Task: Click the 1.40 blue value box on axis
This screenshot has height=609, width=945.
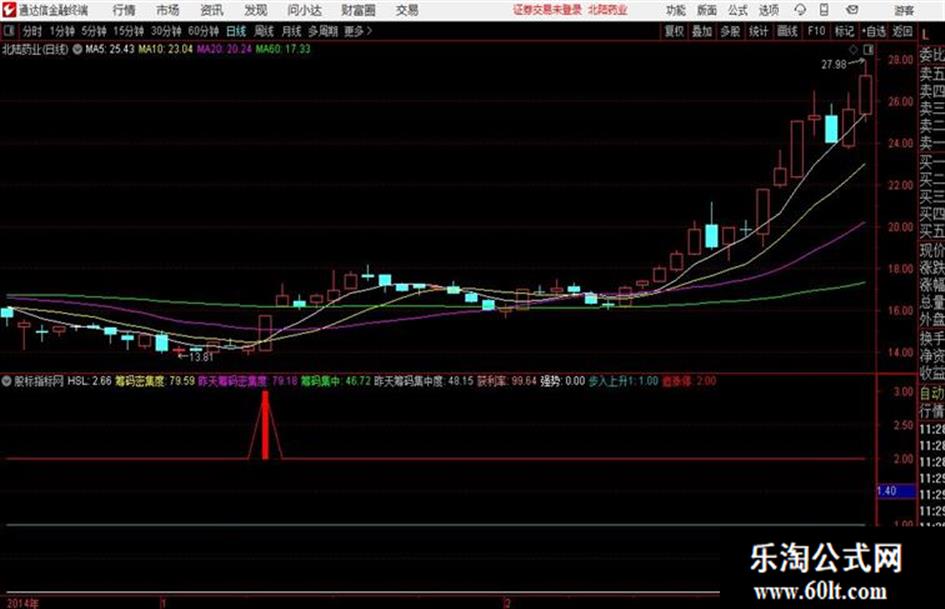Action: 896,491
